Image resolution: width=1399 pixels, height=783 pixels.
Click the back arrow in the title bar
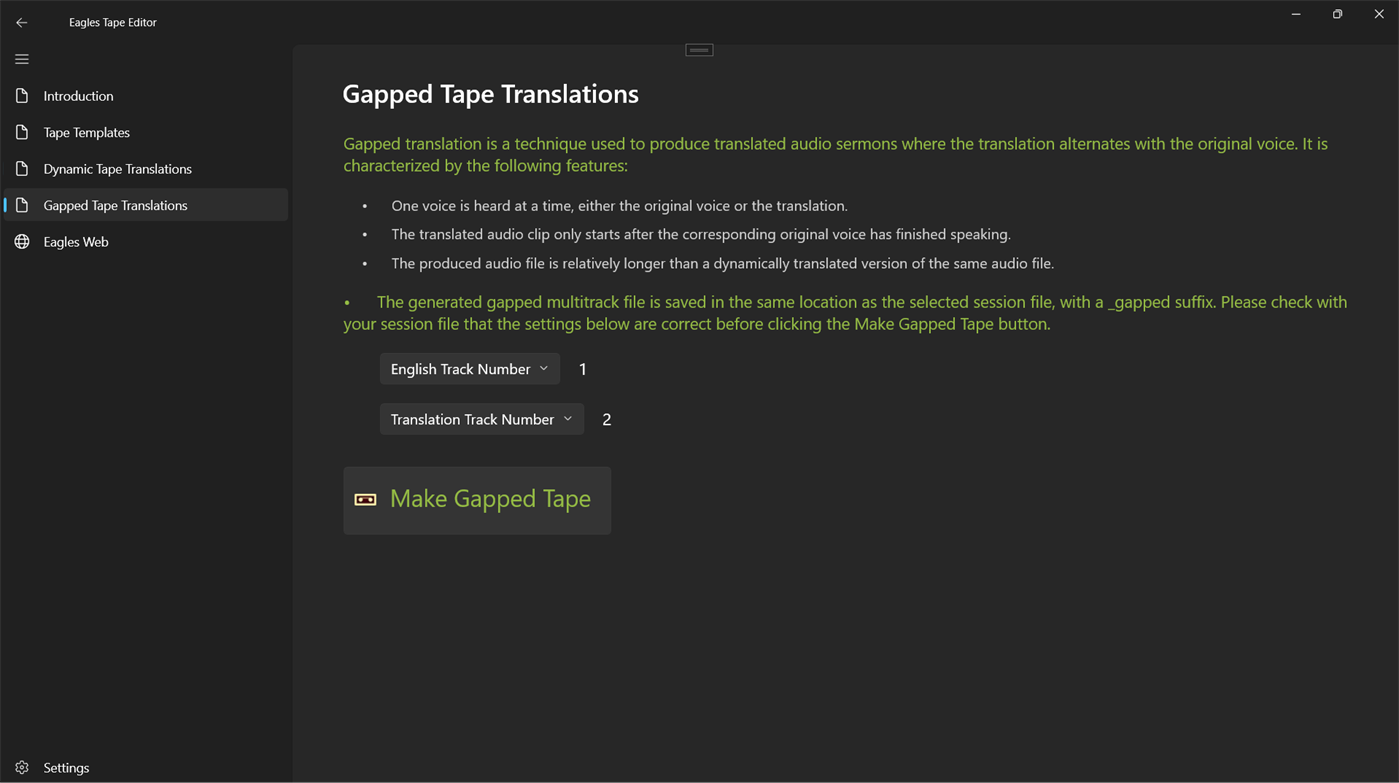21,21
